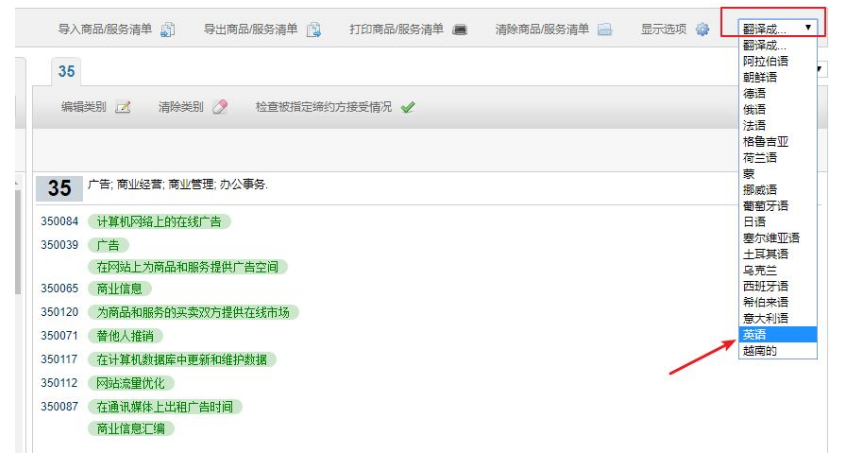
Task: Select 意大利语 from translation list
Action: tap(777, 318)
